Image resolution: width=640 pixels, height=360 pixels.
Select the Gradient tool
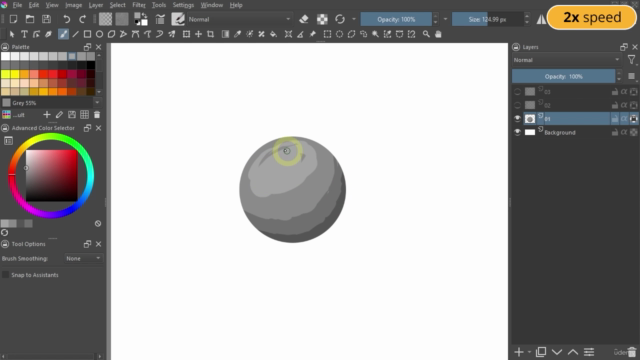click(225, 34)
